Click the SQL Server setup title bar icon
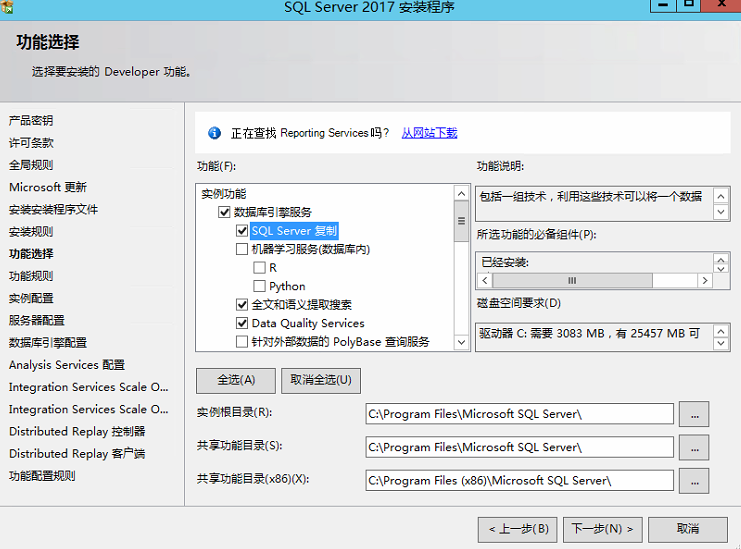The image size is (741, 549). pyautogui.click(x=7, y=6)
